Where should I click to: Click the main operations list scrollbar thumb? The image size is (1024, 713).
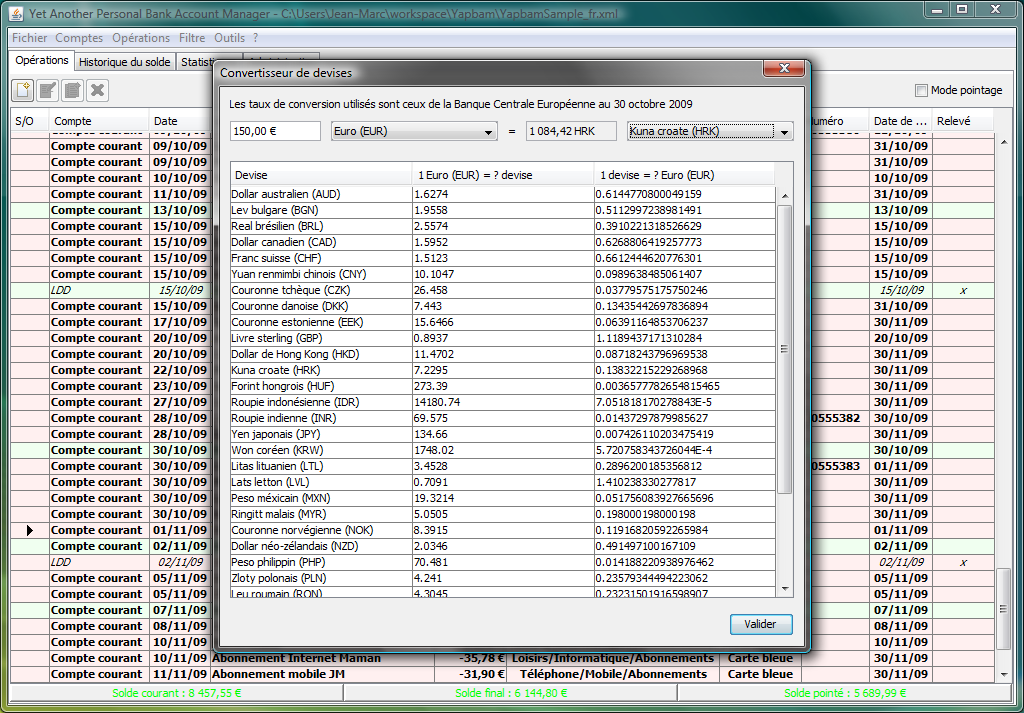tap(1004, 609)
